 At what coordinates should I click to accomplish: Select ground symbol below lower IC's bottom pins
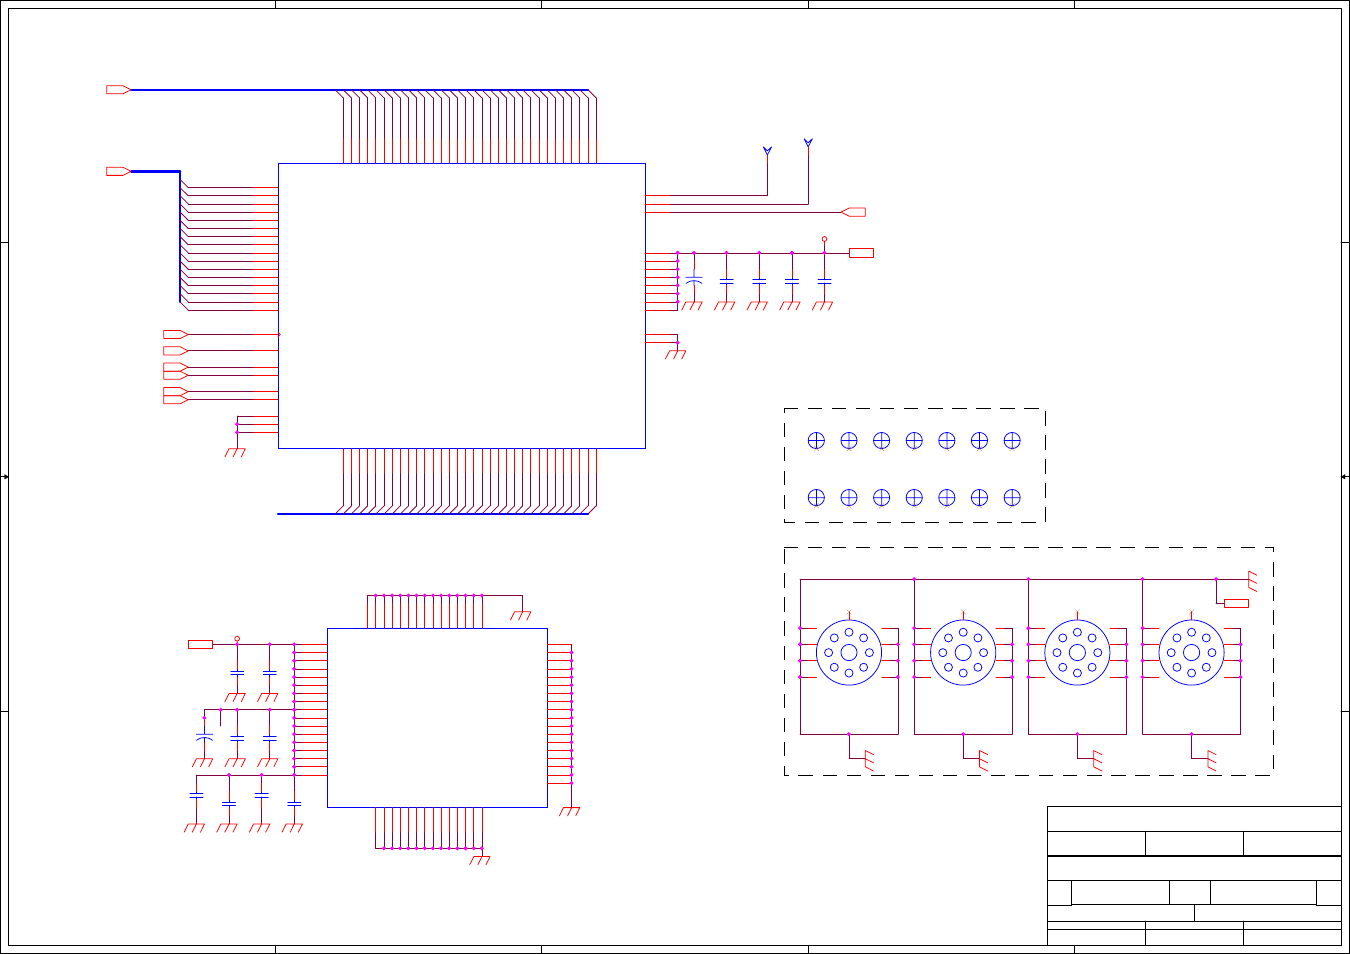pyautogui.click(x=480, y=860)
